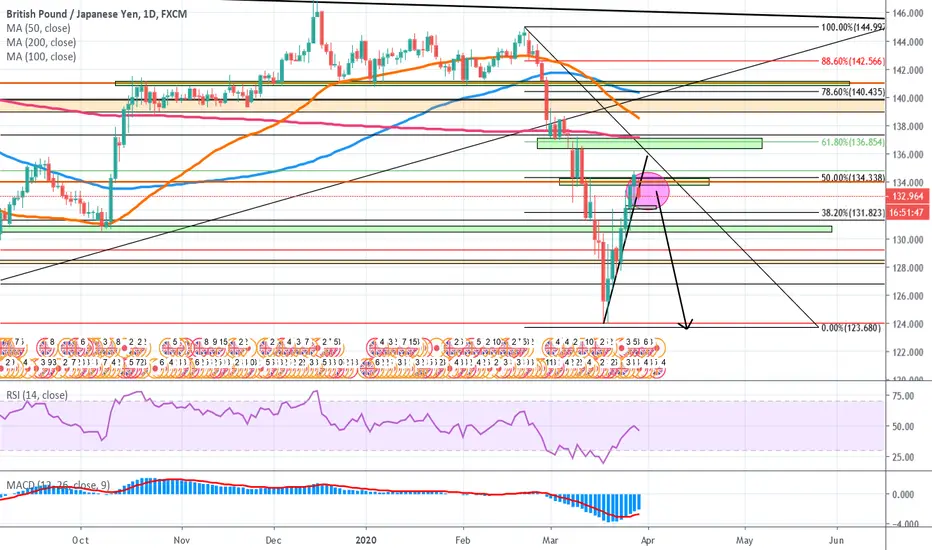Click 130.000 on the price axis

tap(908, 240)
